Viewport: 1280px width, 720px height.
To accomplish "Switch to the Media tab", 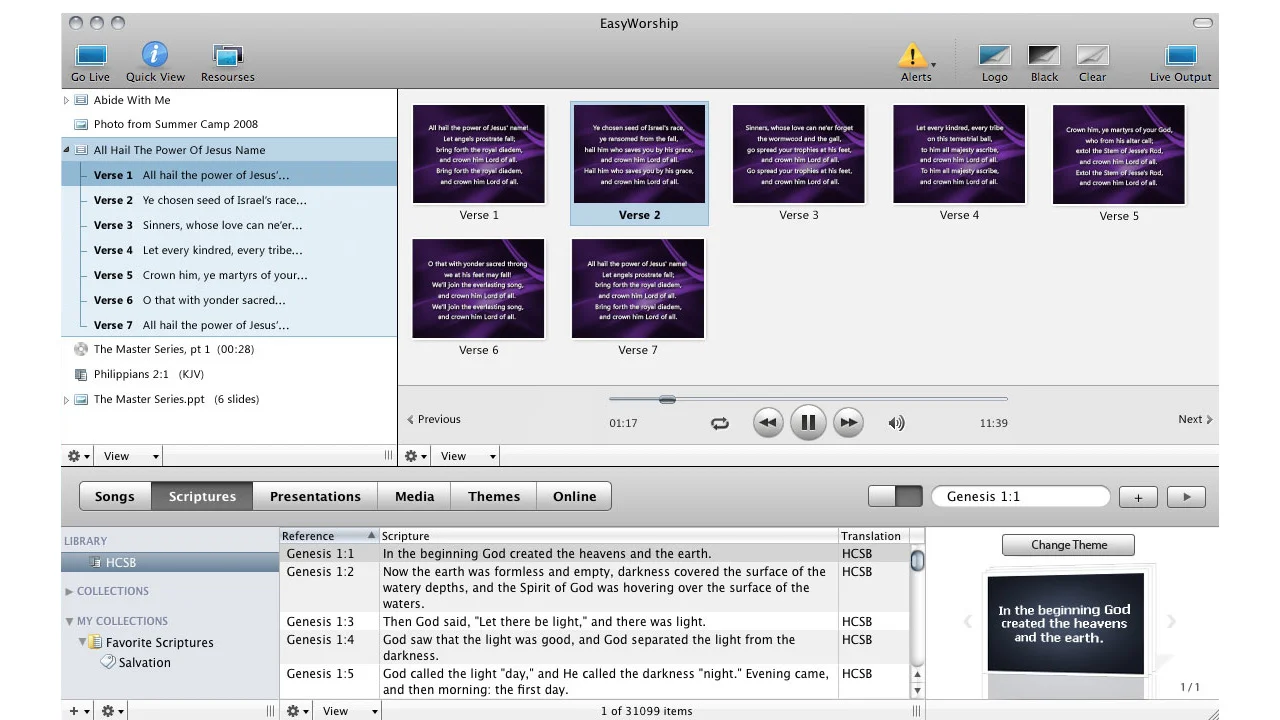I will [x=415, y=496].
